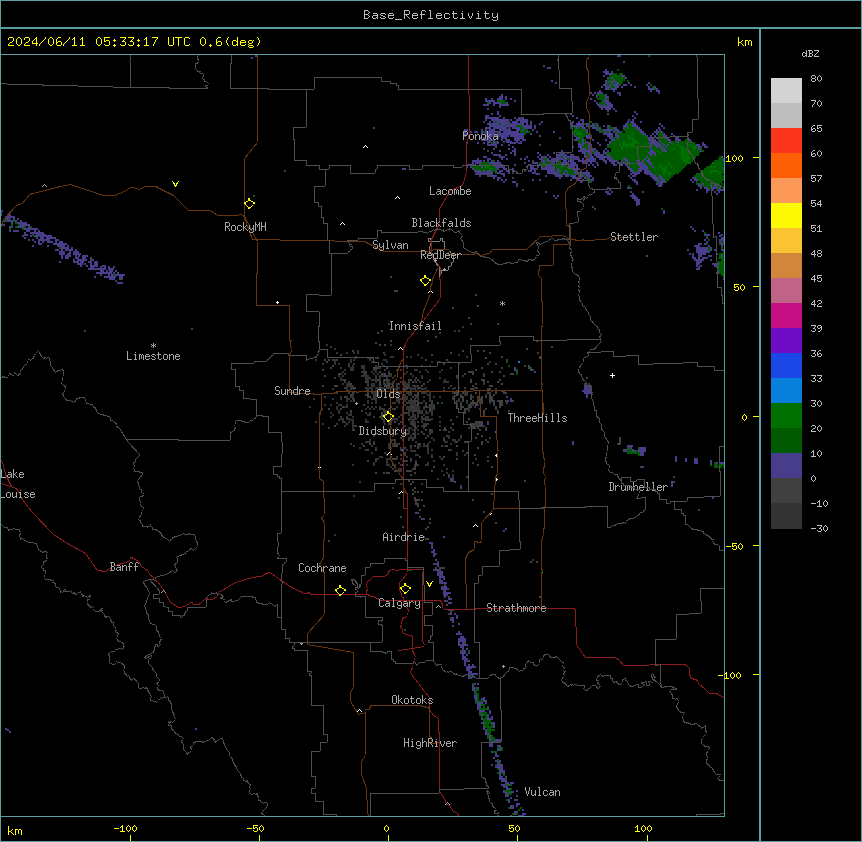Click the yellow diamond marker south of RedDeer
Screen dimensions: 862x842
tap(425, 280)
